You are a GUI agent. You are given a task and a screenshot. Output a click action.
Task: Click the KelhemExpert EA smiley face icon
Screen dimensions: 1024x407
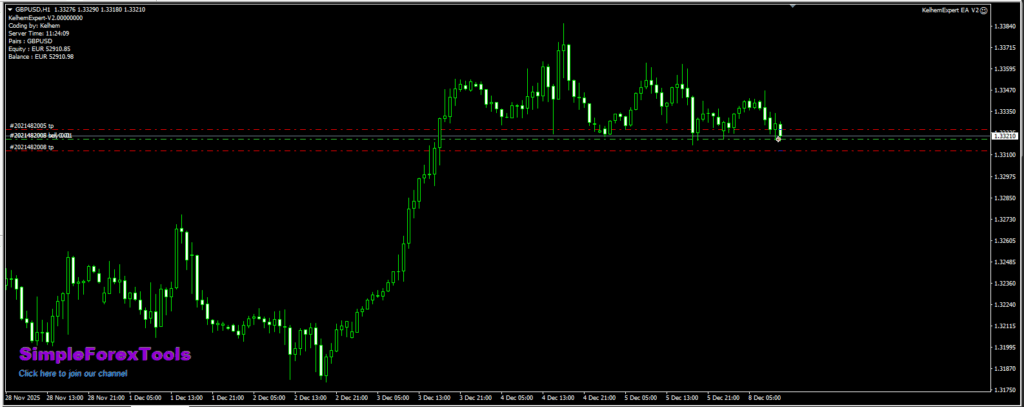click(x=984, y=9)
